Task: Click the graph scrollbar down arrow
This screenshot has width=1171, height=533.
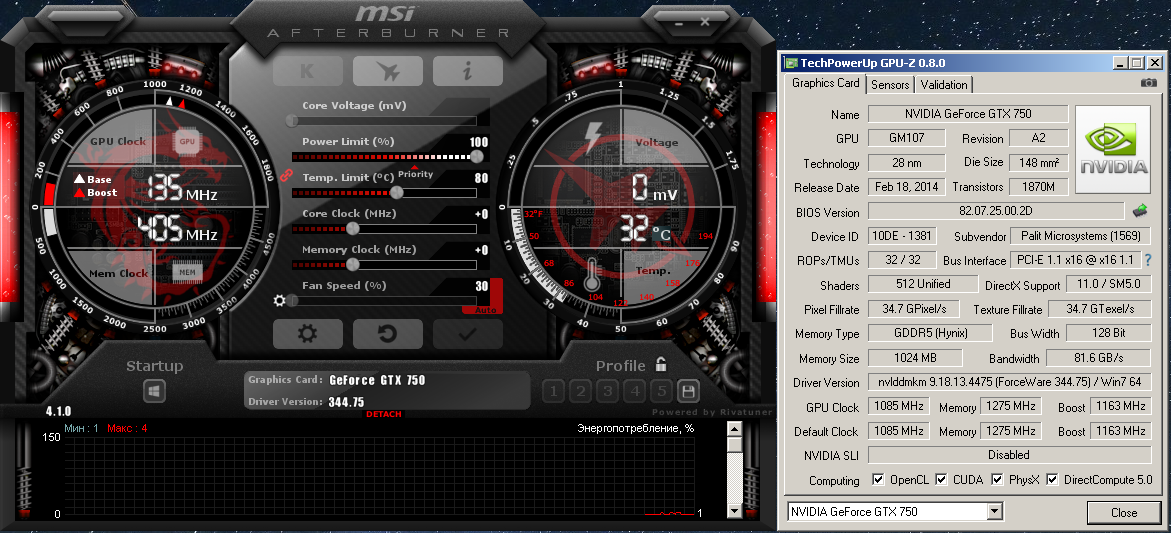Action: [734, 511]
